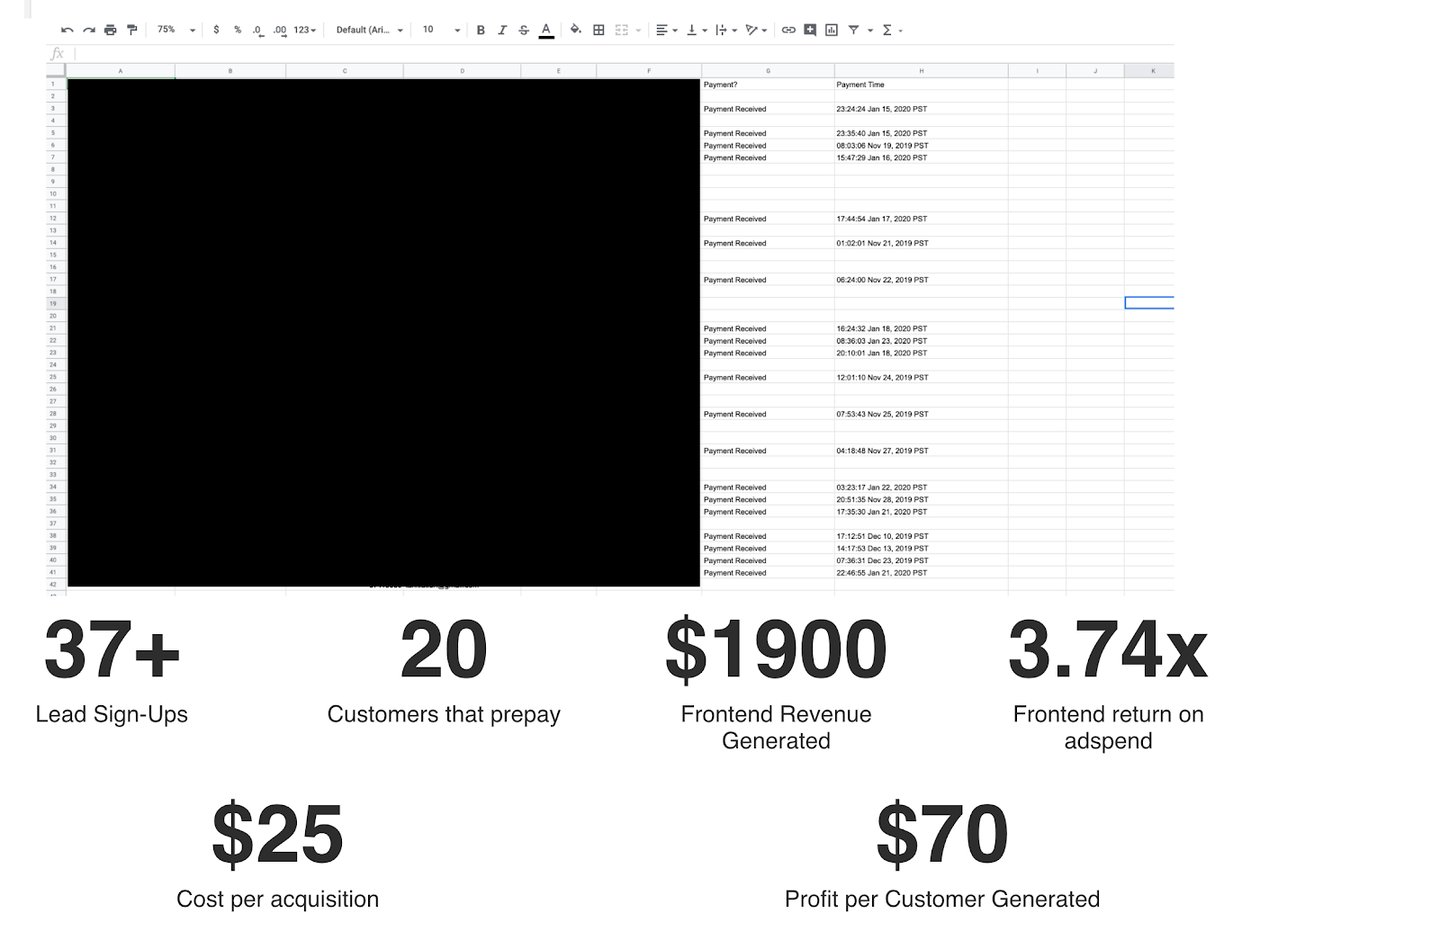The height and width of the screenshot is (931, 1440).
Task: Click '07:53:43 Nov 25, 2019 PST' cell
Action: pyautogui.click(x=921, y=414)
